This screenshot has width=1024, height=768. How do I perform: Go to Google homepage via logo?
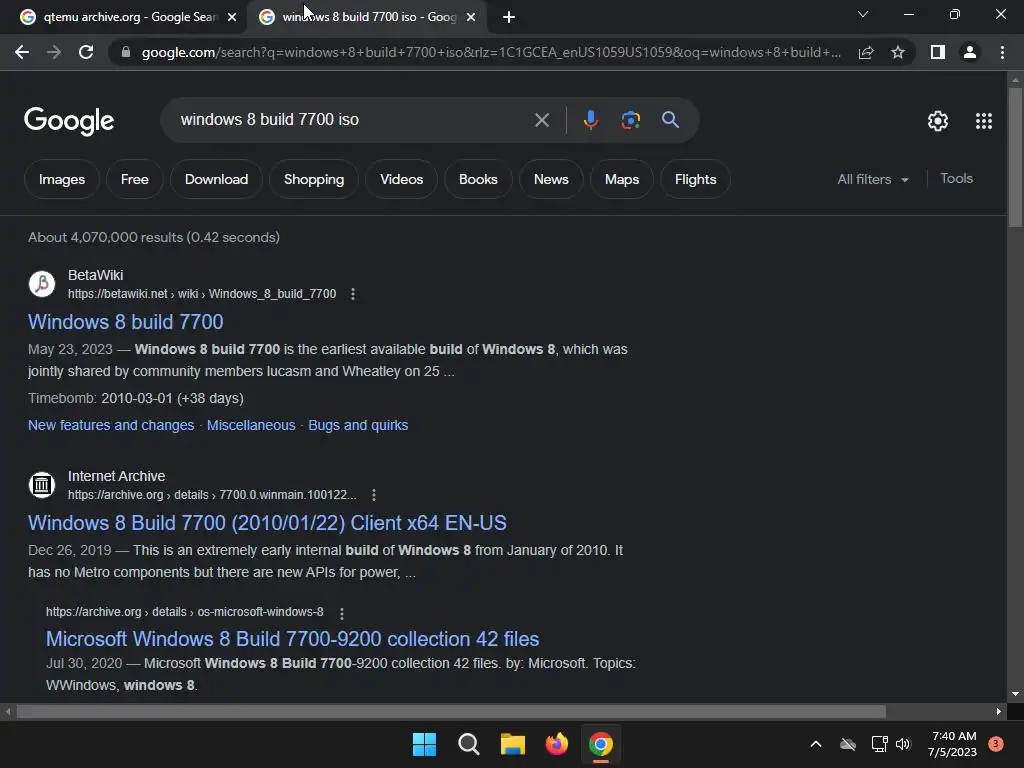tap(69, 121)
